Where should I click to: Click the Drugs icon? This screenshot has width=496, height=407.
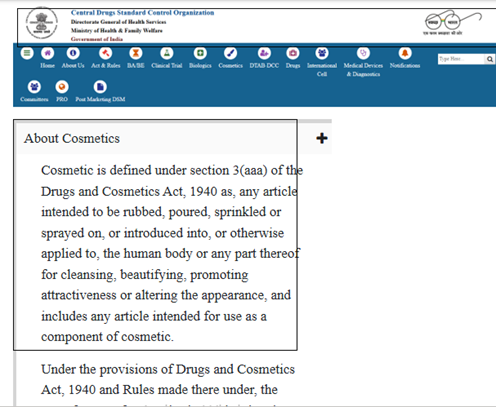[293, 53]
